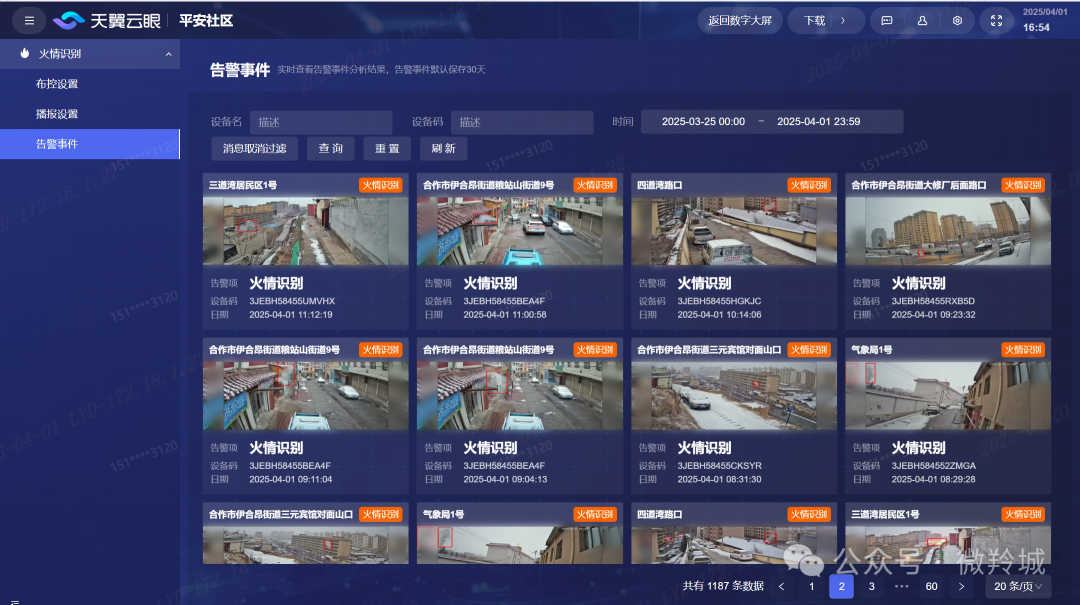Viewport: 1080px width, 605px height.
Task: Click the pagination ellipsis to jump pages
Action: tap(902, 586)
